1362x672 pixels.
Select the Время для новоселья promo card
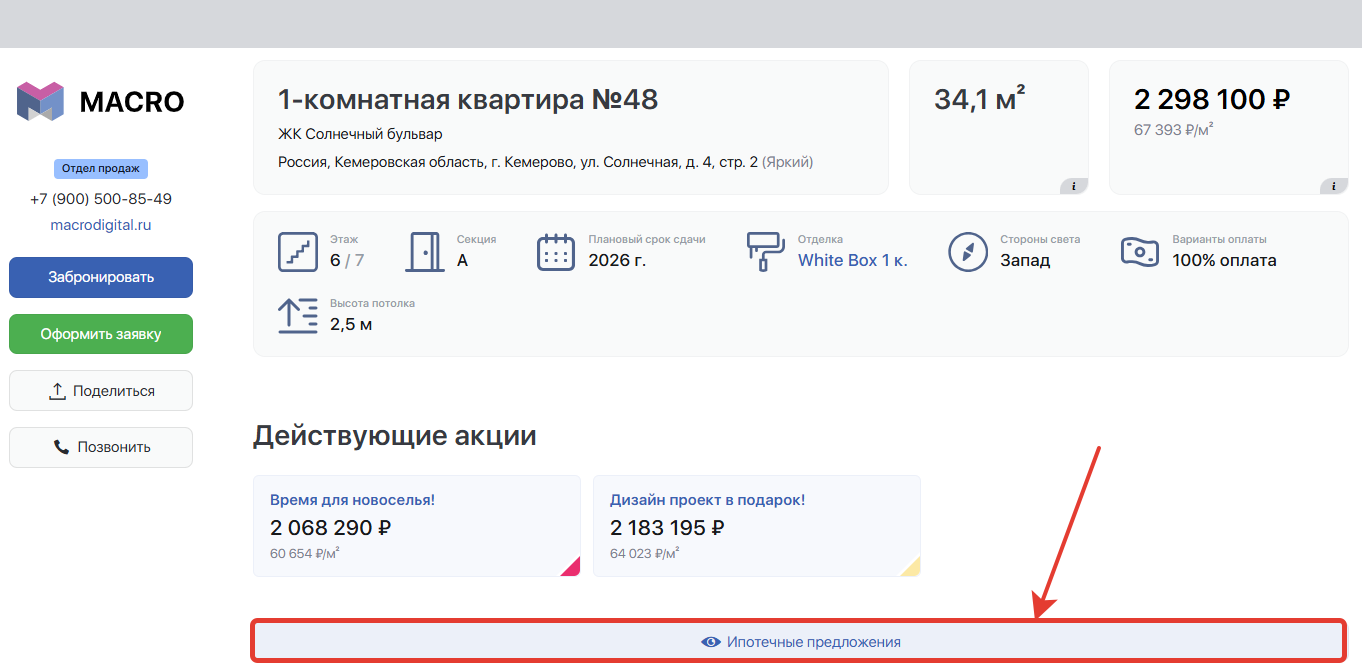pyautogui.click(x=417, y=526)
